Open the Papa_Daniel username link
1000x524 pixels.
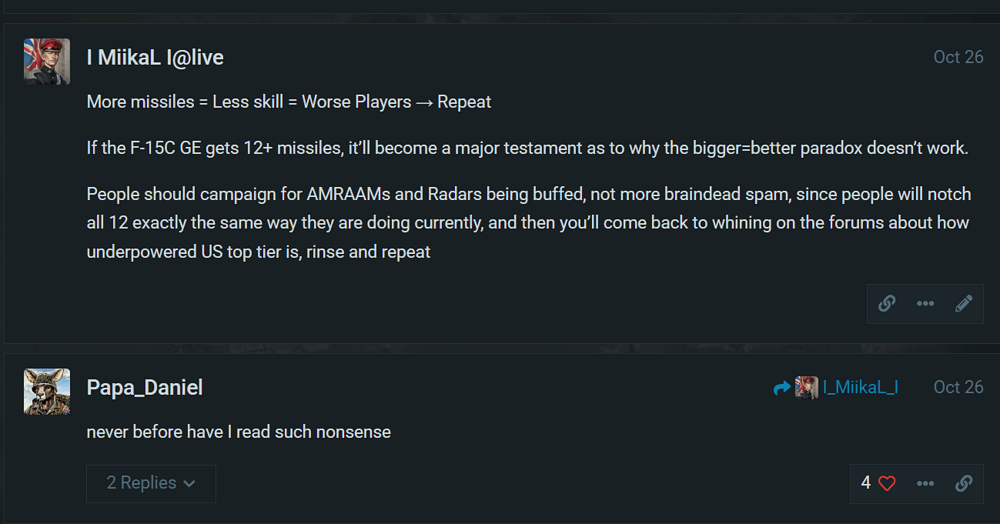(145, 387)
